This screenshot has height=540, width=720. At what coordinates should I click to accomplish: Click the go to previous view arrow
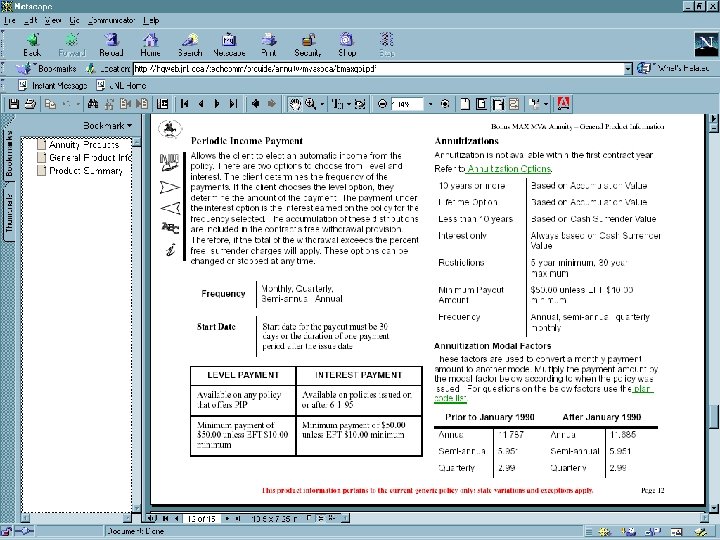255,104
